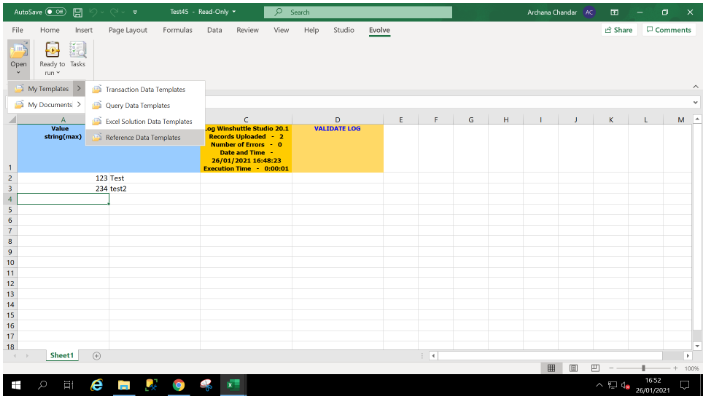Click the Tasks icon in ribbon
The width and height of the screenshot is (704, 400).
coord(77,55)
